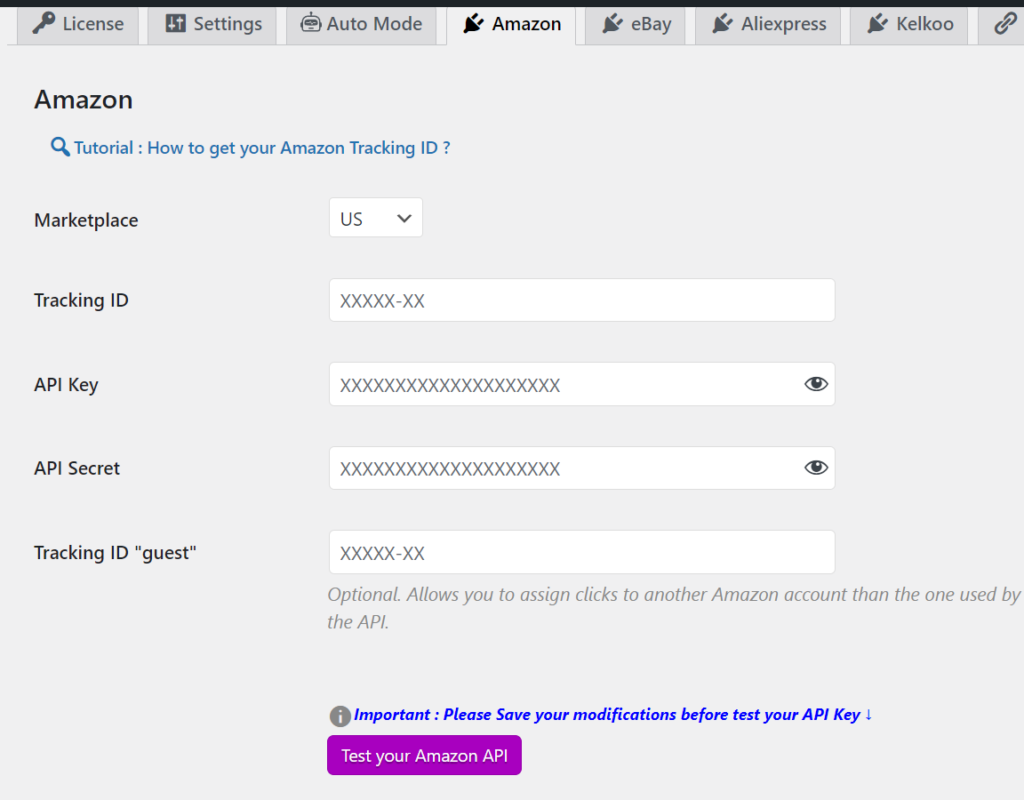Click the magnifier icon beside Tutorial link

coord(60,147)
